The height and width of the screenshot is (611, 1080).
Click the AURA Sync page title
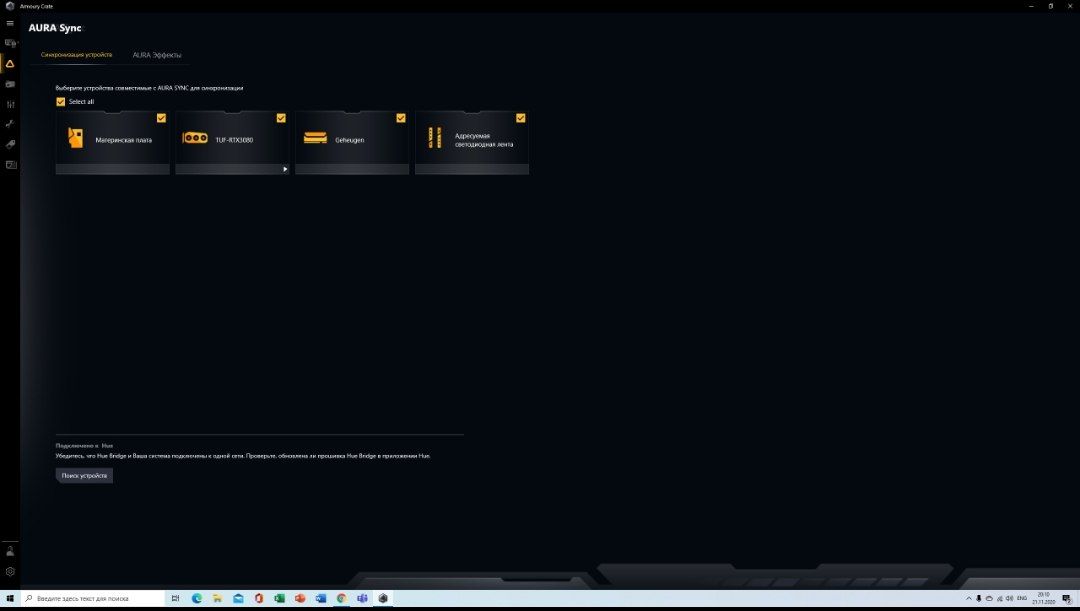click(x=55, y=28)
